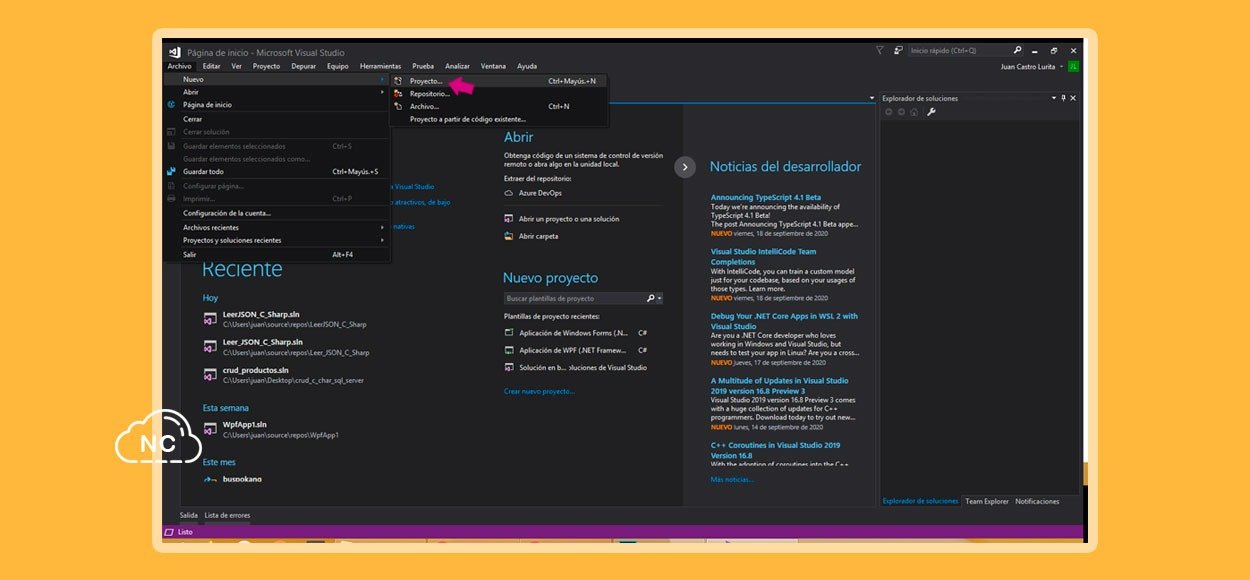Screen dimensions: 1250x580
Task: Open recent project buspokano
Action: click(242, 479)
